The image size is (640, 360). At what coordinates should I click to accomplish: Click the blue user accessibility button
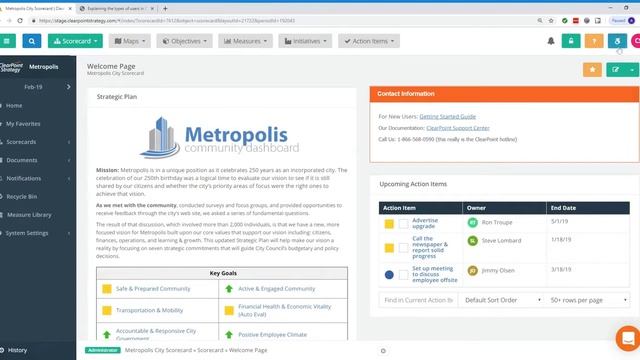[x=617, y=41]
